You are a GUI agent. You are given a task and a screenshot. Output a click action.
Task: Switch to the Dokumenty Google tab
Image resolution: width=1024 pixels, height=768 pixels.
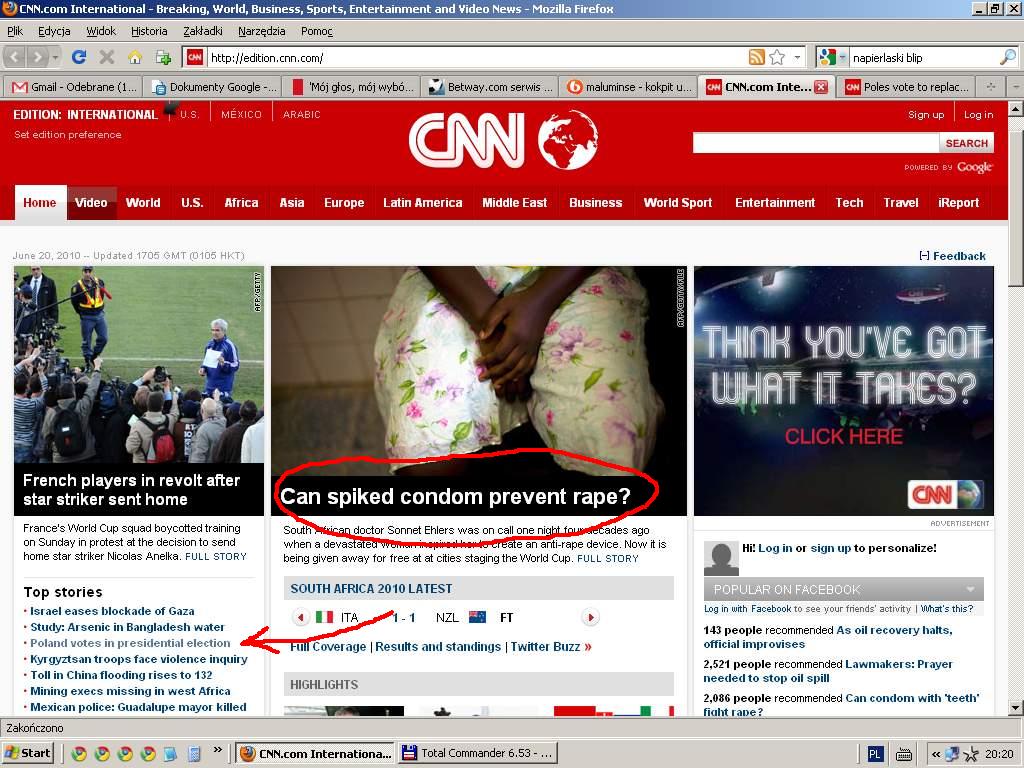coord(214,87)
